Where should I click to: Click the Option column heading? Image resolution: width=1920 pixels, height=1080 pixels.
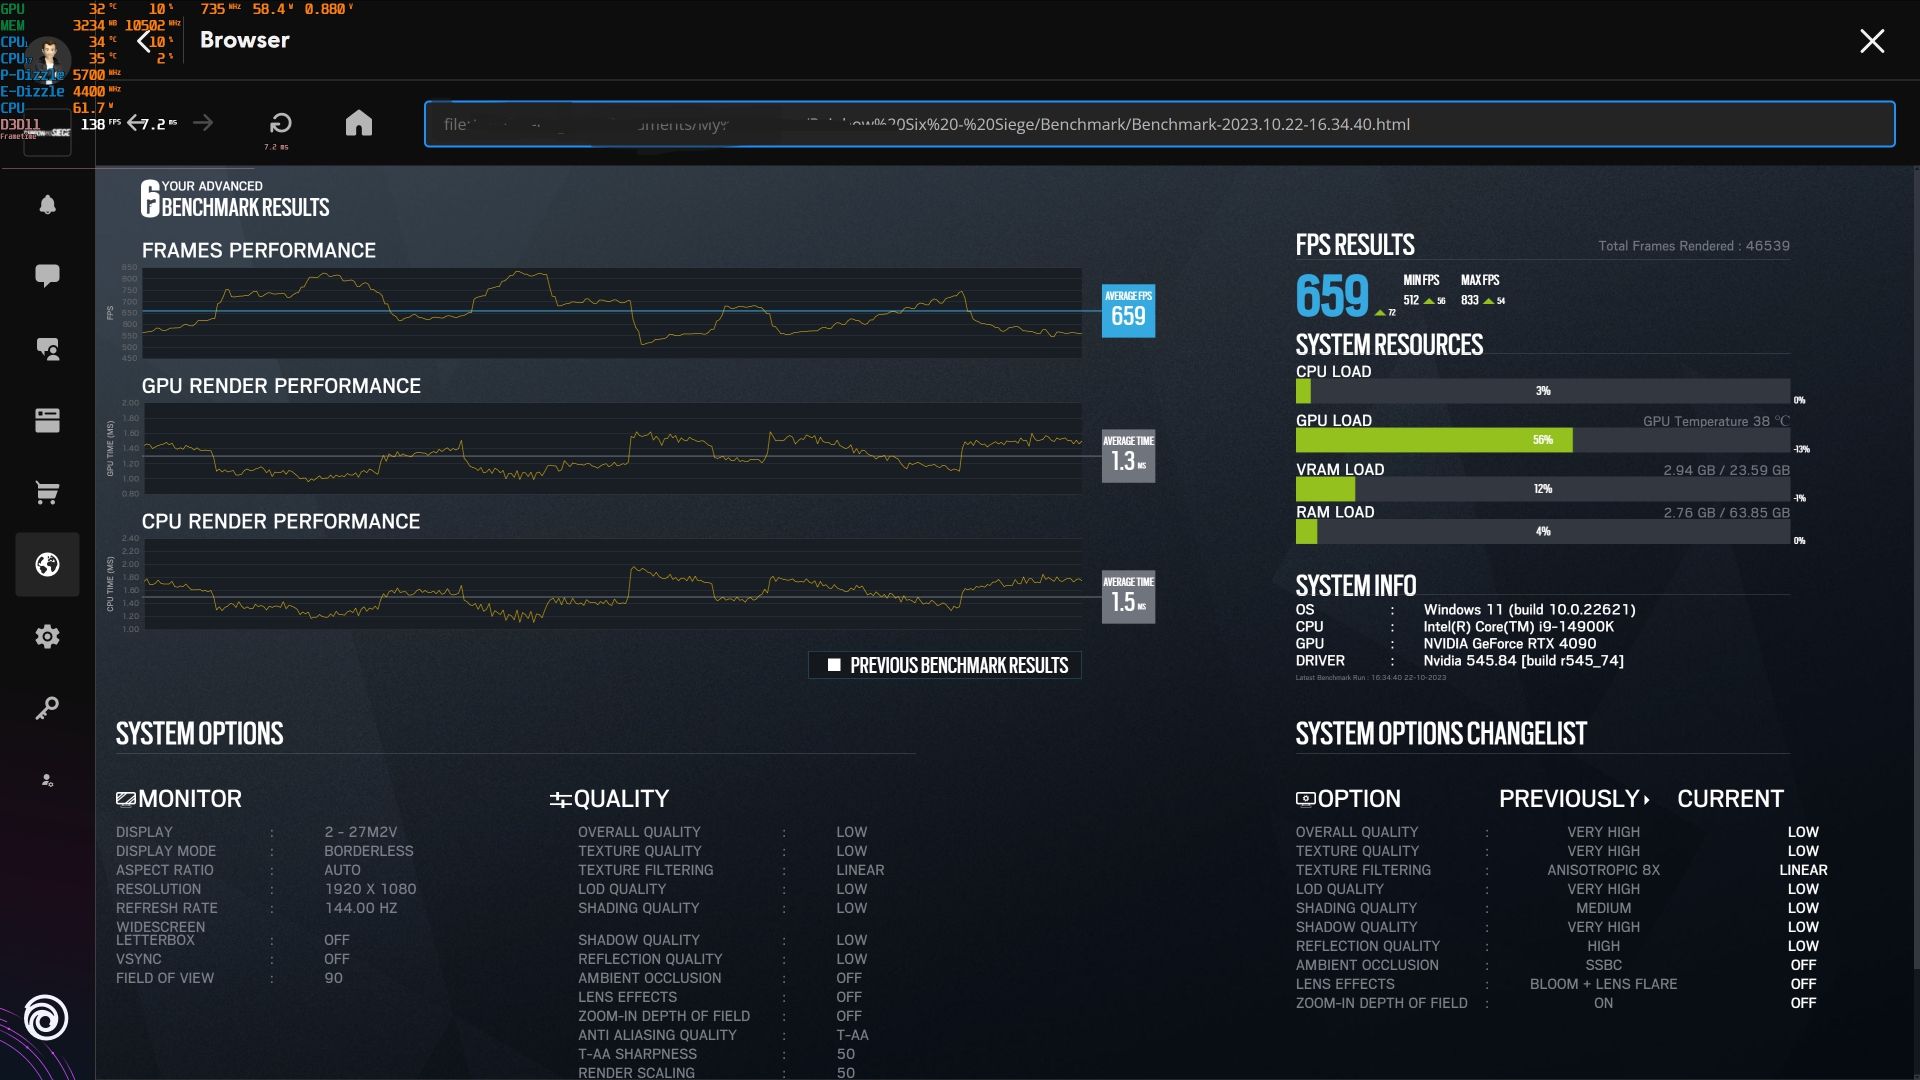tap(1348, 799)
